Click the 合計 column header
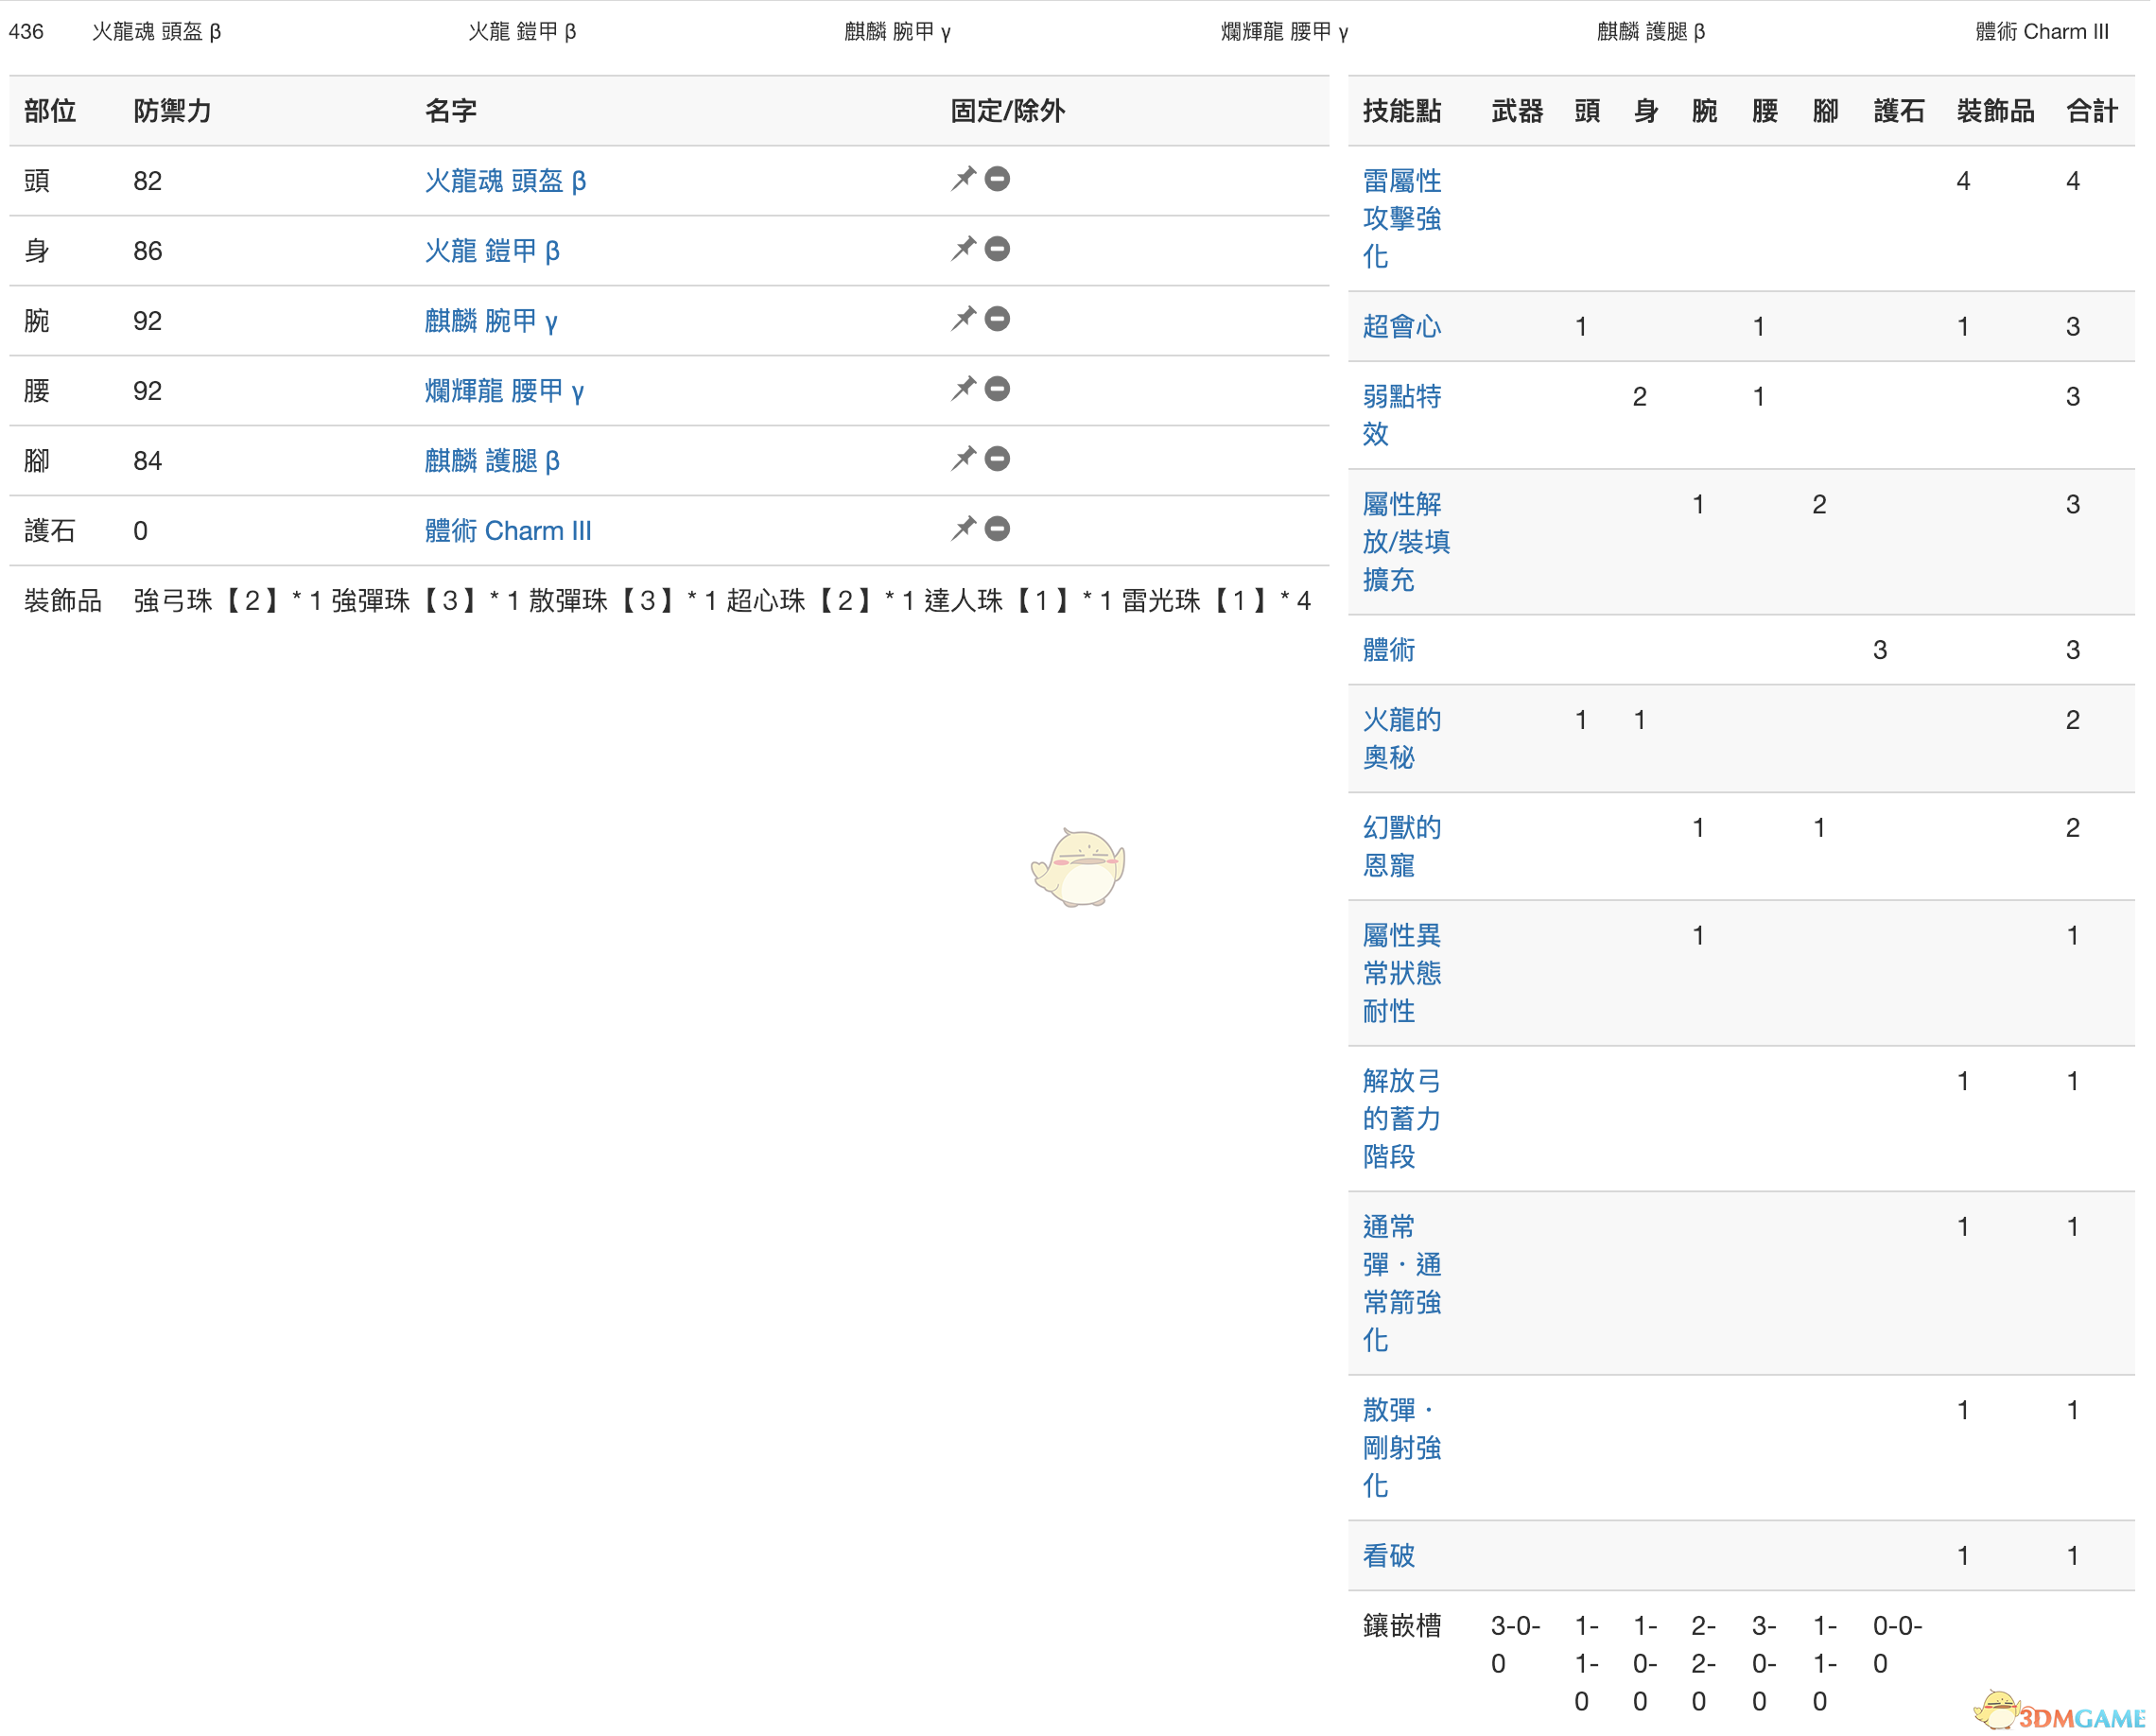 pos(2092,111)
